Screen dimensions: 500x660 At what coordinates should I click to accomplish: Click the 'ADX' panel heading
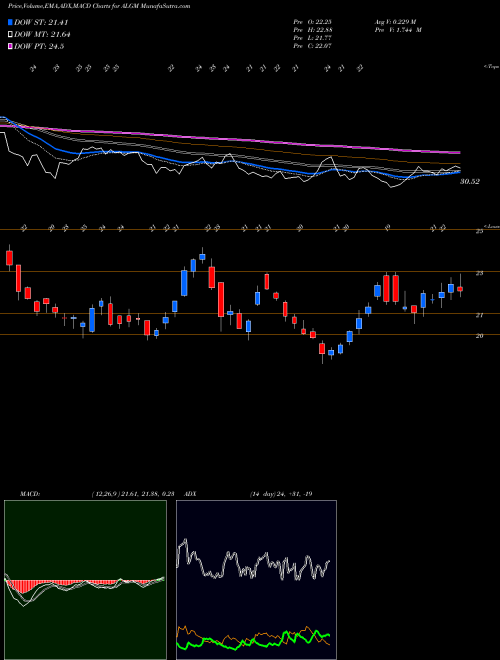click(190, 494)
